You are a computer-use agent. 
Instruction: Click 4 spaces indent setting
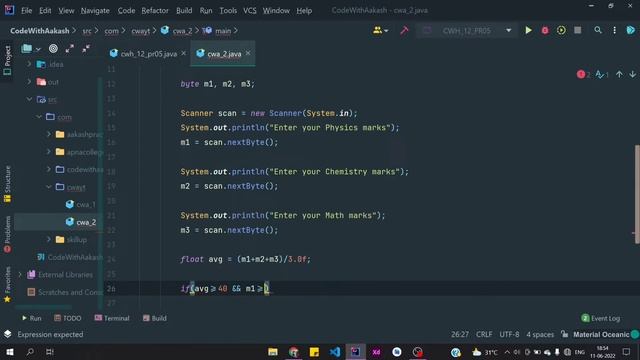pos(540,334)
